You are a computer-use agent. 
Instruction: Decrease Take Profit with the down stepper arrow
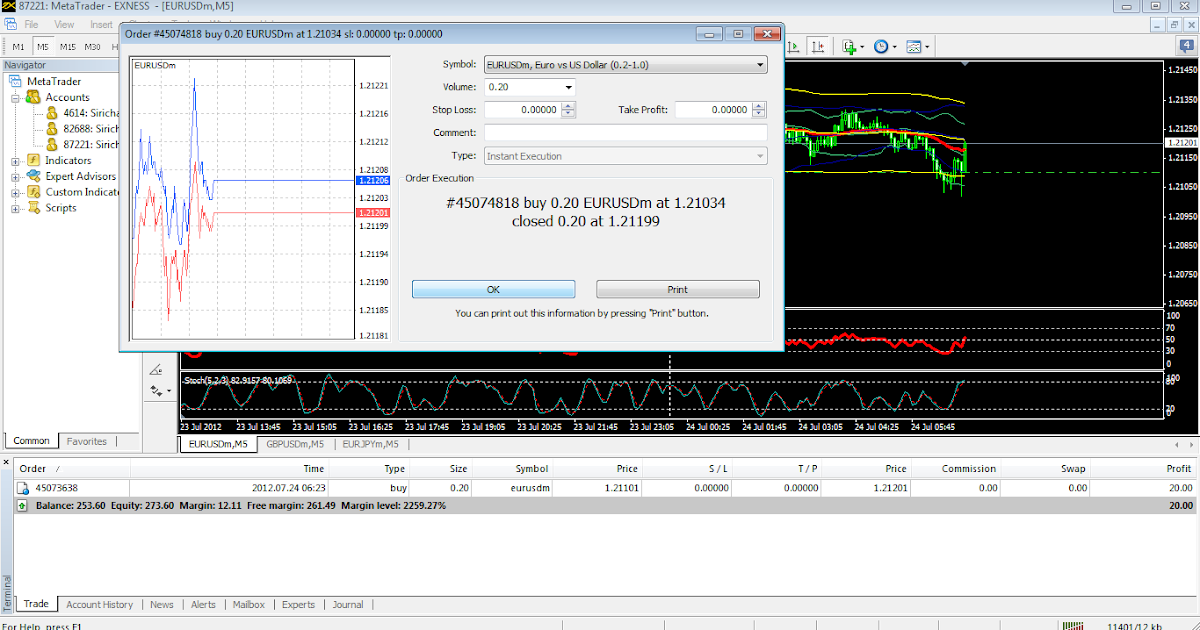coord(759,114)
